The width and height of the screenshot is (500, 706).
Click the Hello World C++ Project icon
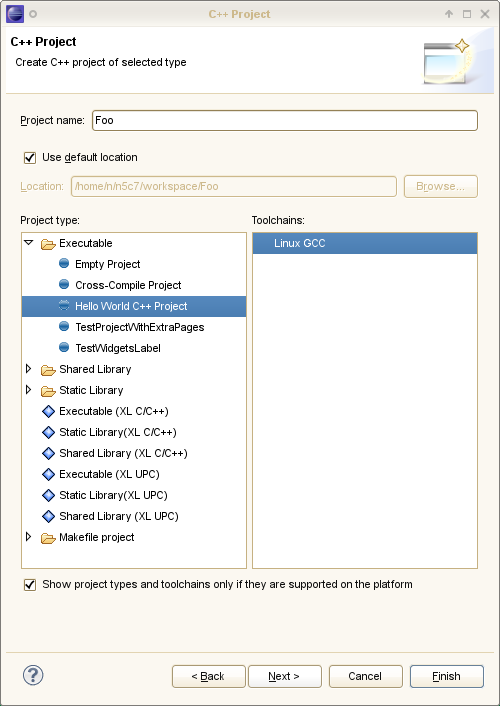[64, 306]
